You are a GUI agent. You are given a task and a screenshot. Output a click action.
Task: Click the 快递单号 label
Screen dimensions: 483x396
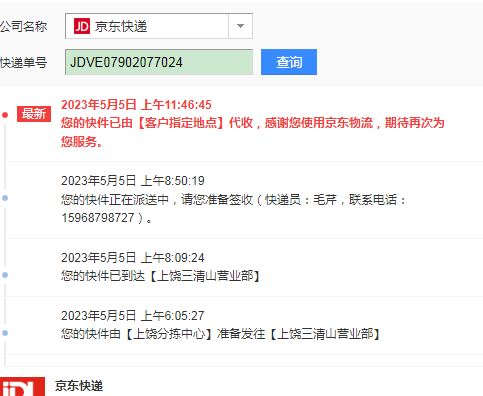[23, 62]
